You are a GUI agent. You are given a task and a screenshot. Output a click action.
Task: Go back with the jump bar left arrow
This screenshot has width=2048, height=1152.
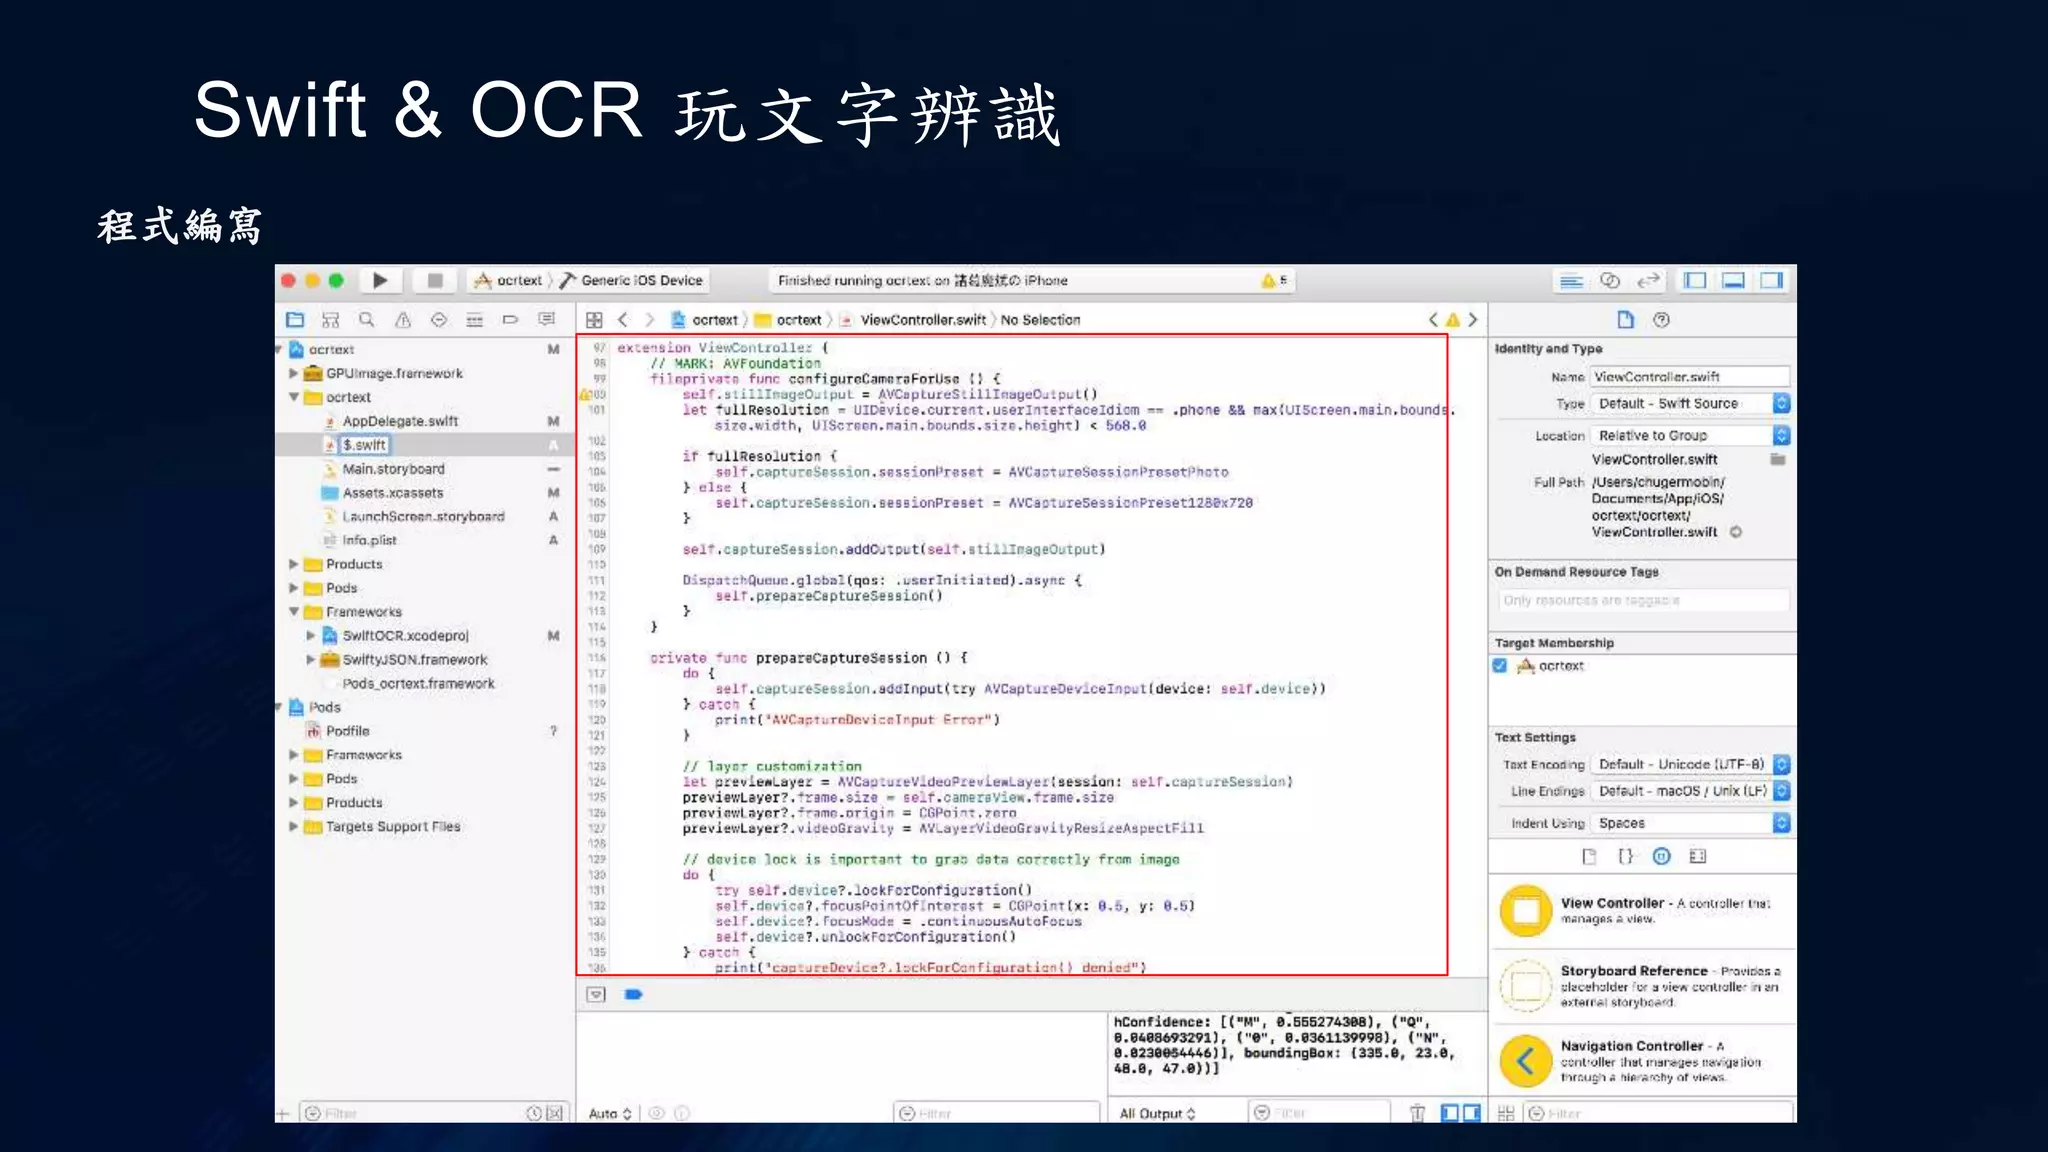point(623,320)
